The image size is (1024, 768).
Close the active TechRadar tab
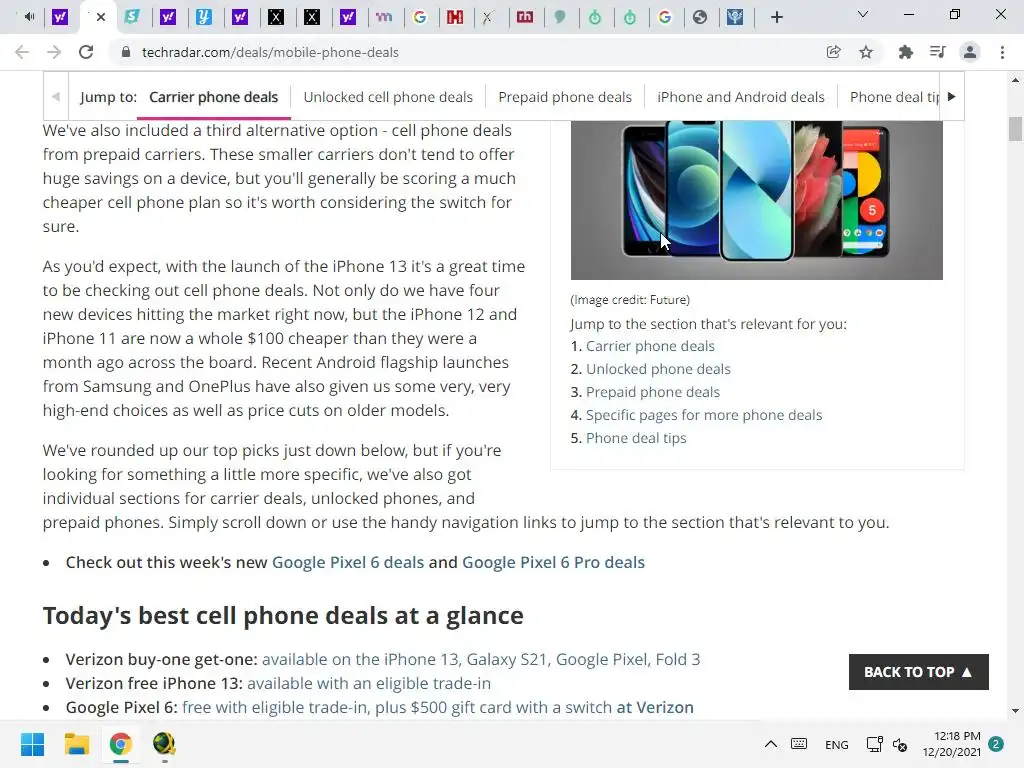(x=101, y=17)
